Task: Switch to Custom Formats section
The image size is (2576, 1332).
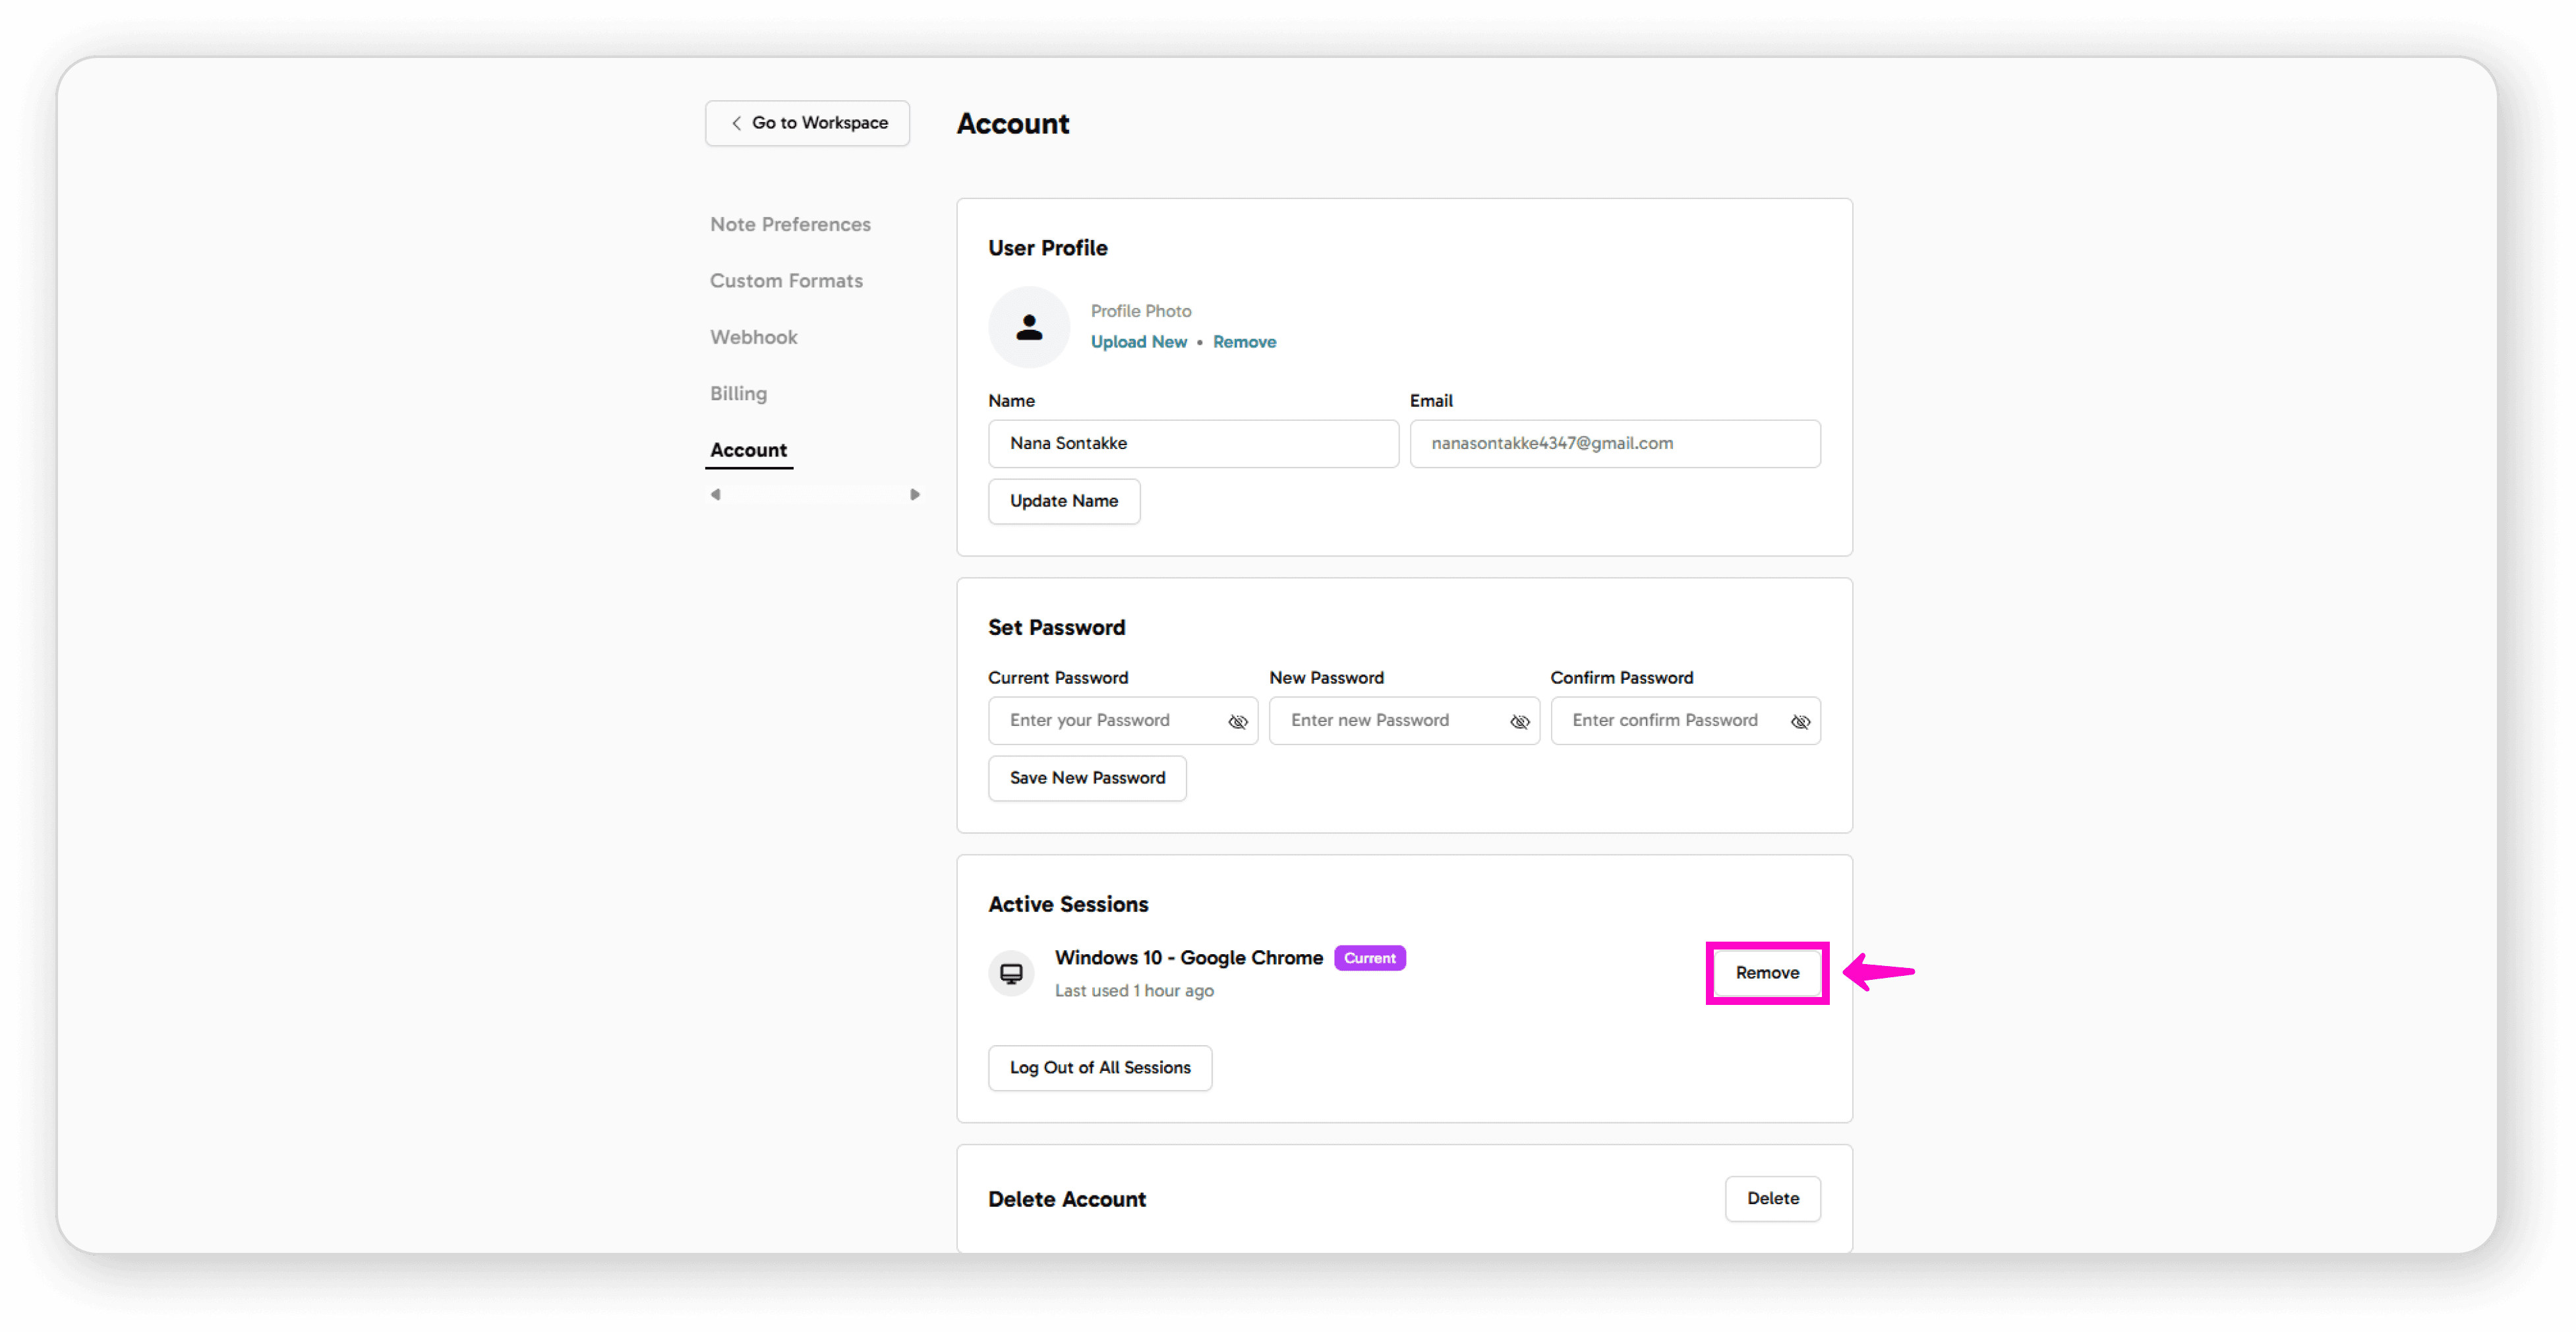Action: [x=786, y=281]
